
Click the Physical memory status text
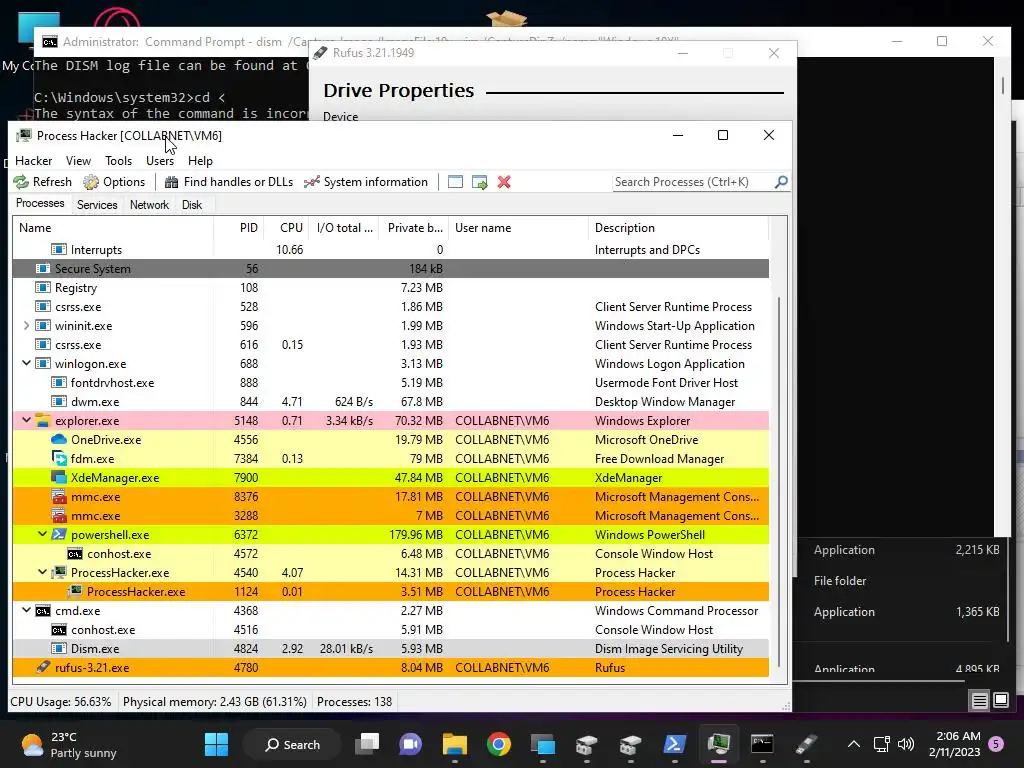214,702
